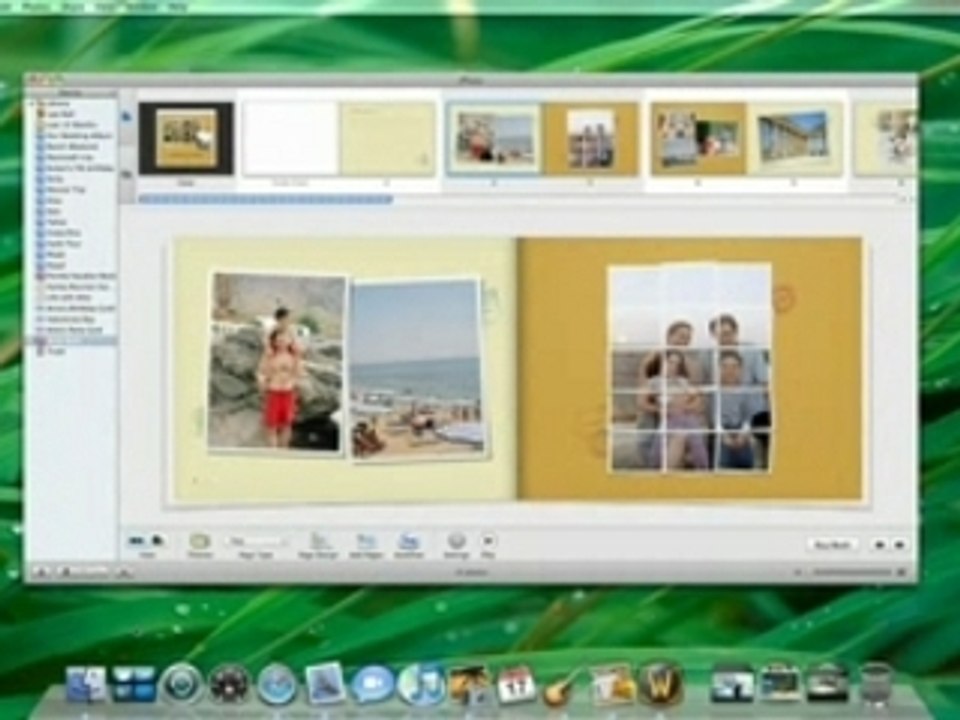Open Mail stamp icon in Dock
This screenshot has width=960, height=720.
324,683
